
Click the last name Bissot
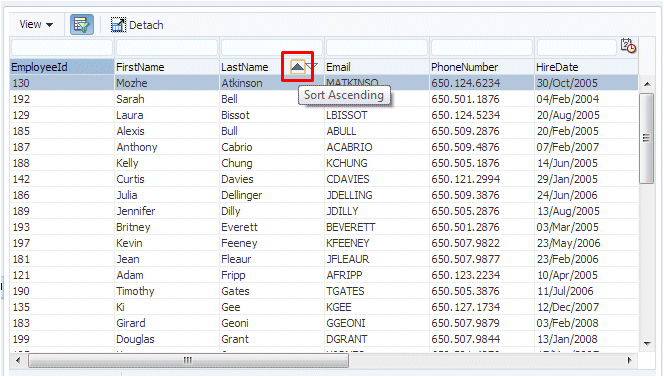235,115
